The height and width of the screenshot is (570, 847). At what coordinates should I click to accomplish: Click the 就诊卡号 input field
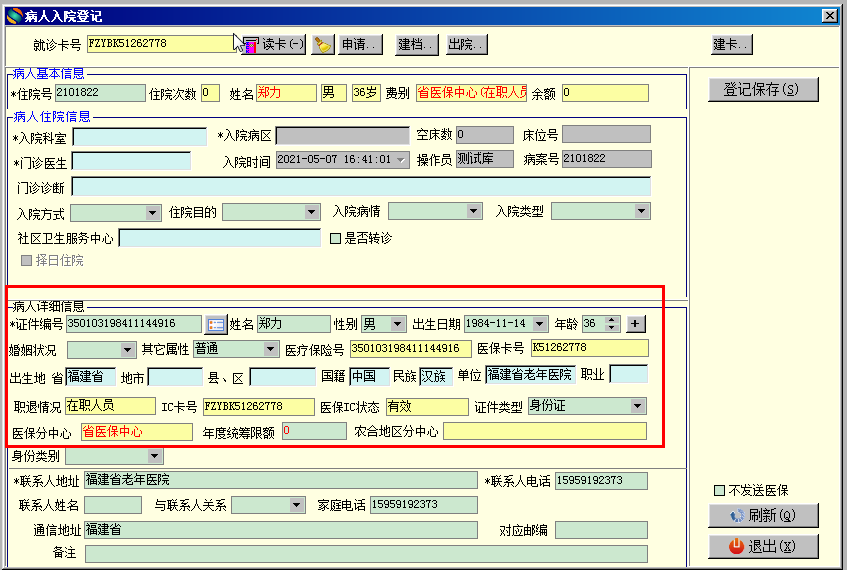pos(160,44)
